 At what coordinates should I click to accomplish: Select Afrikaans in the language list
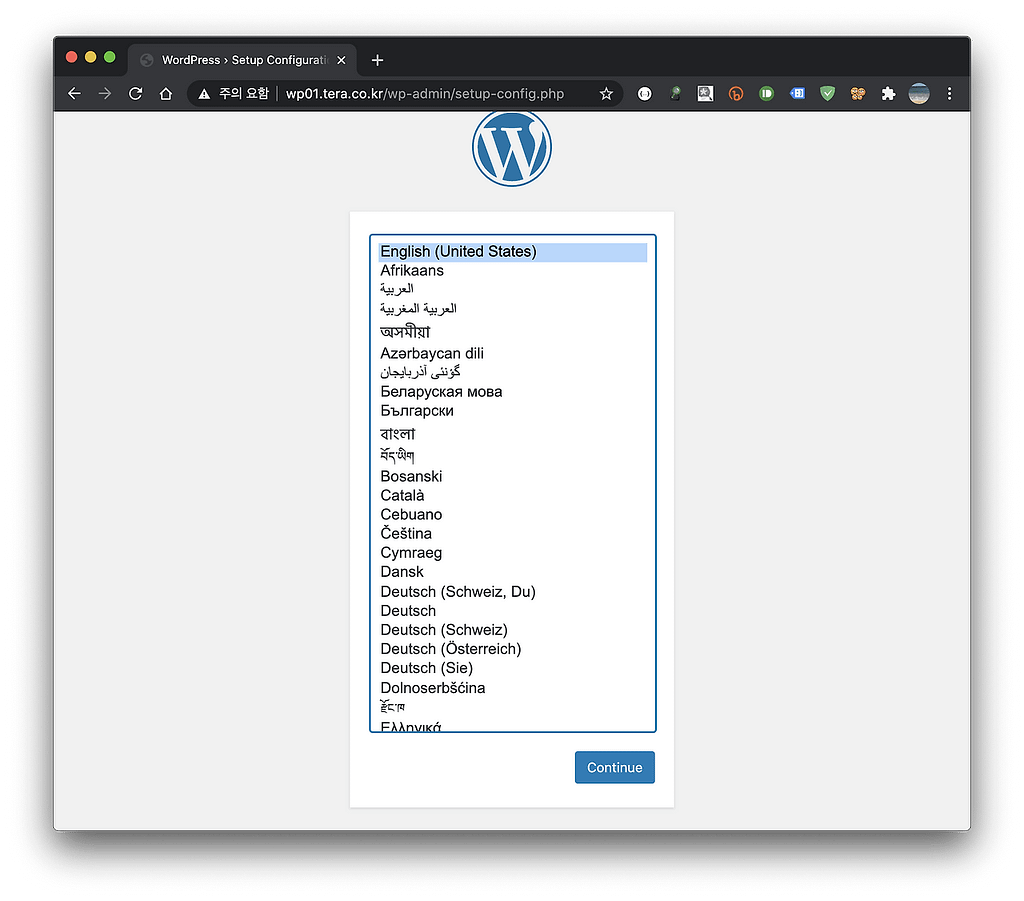513,271
